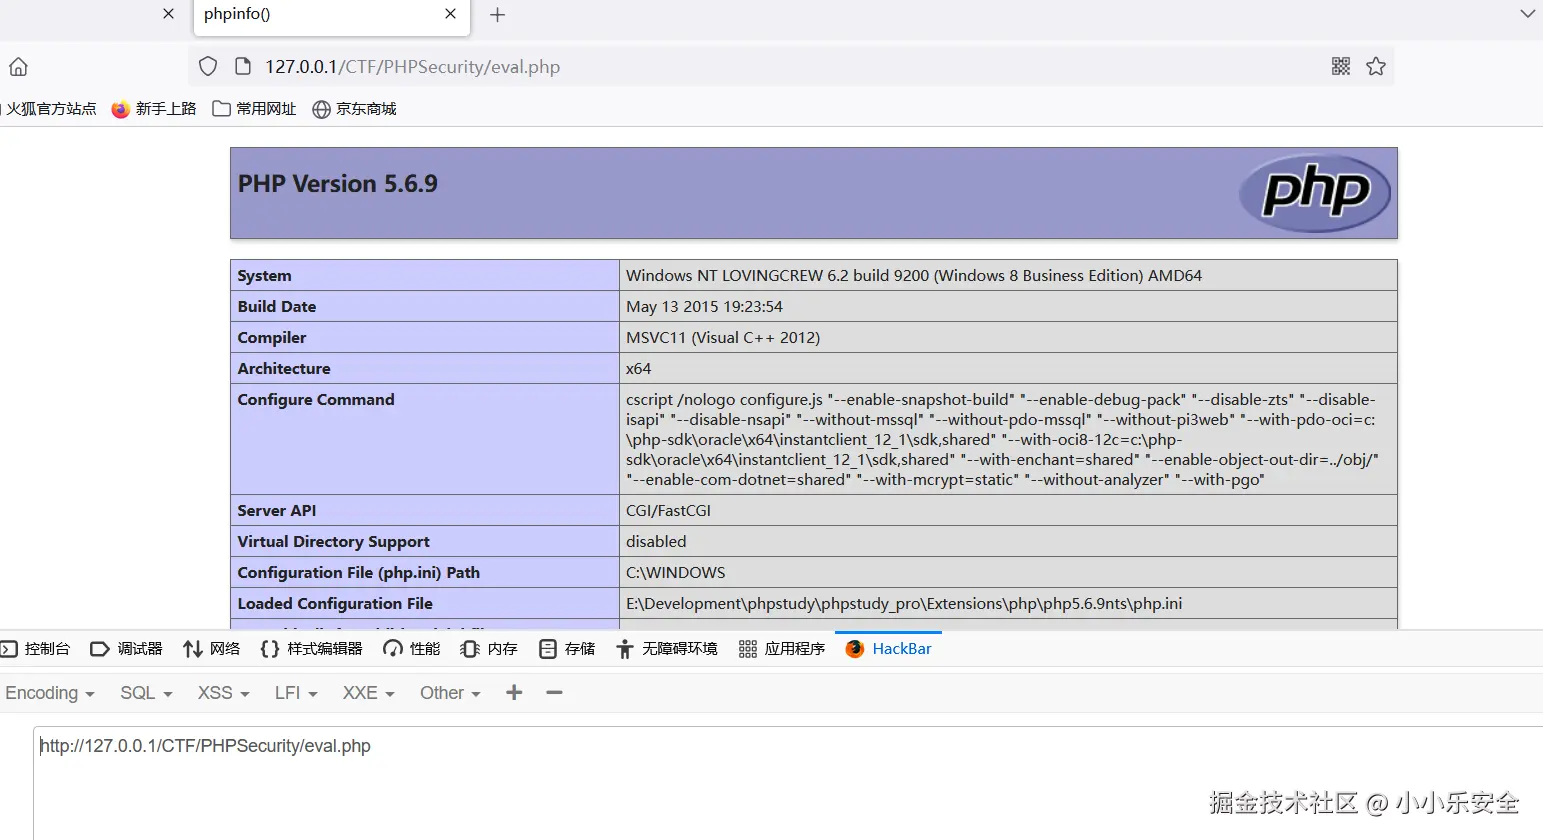Click the page info document icon
This screenshot has width=1543, height=840.
[x=242, y=67]
